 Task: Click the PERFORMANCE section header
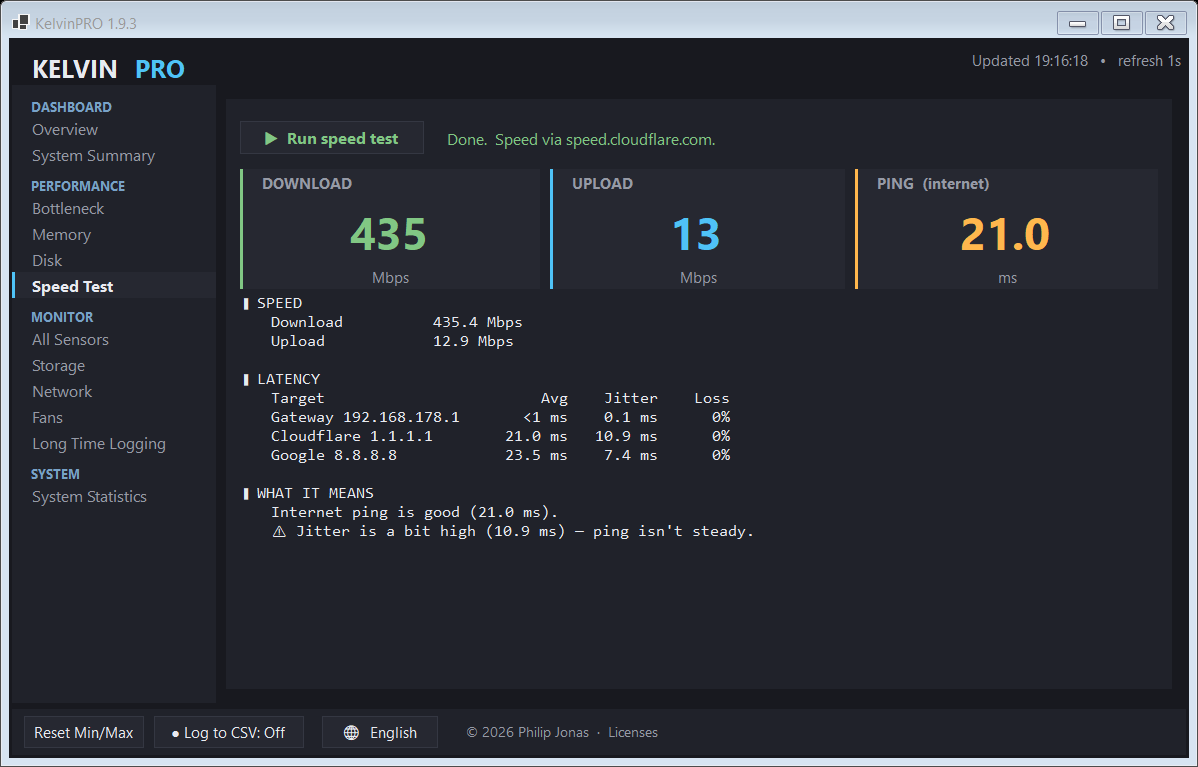click(x=78, y=186)
